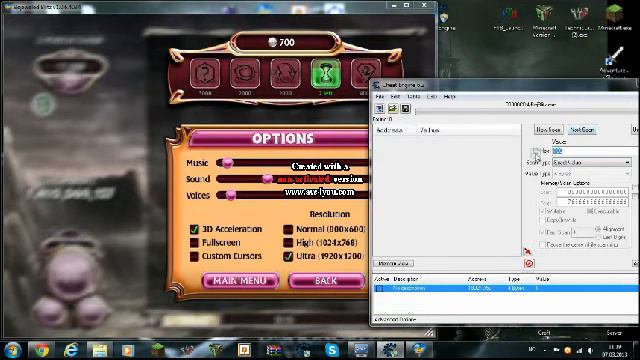
Task: Open the Technic Launcher desktop shortcut
Action: 579,21
